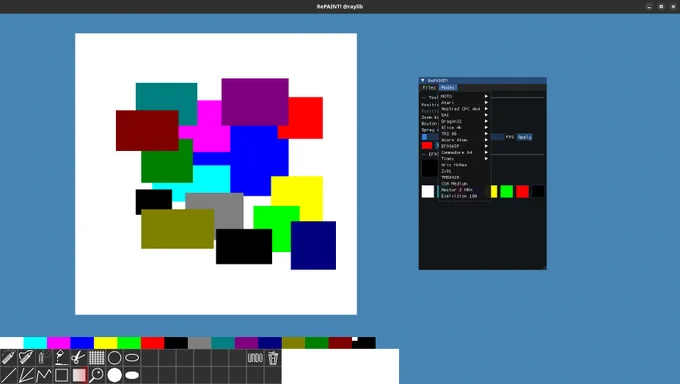Pick maroon from the bottom palette bar

point(340,343)
